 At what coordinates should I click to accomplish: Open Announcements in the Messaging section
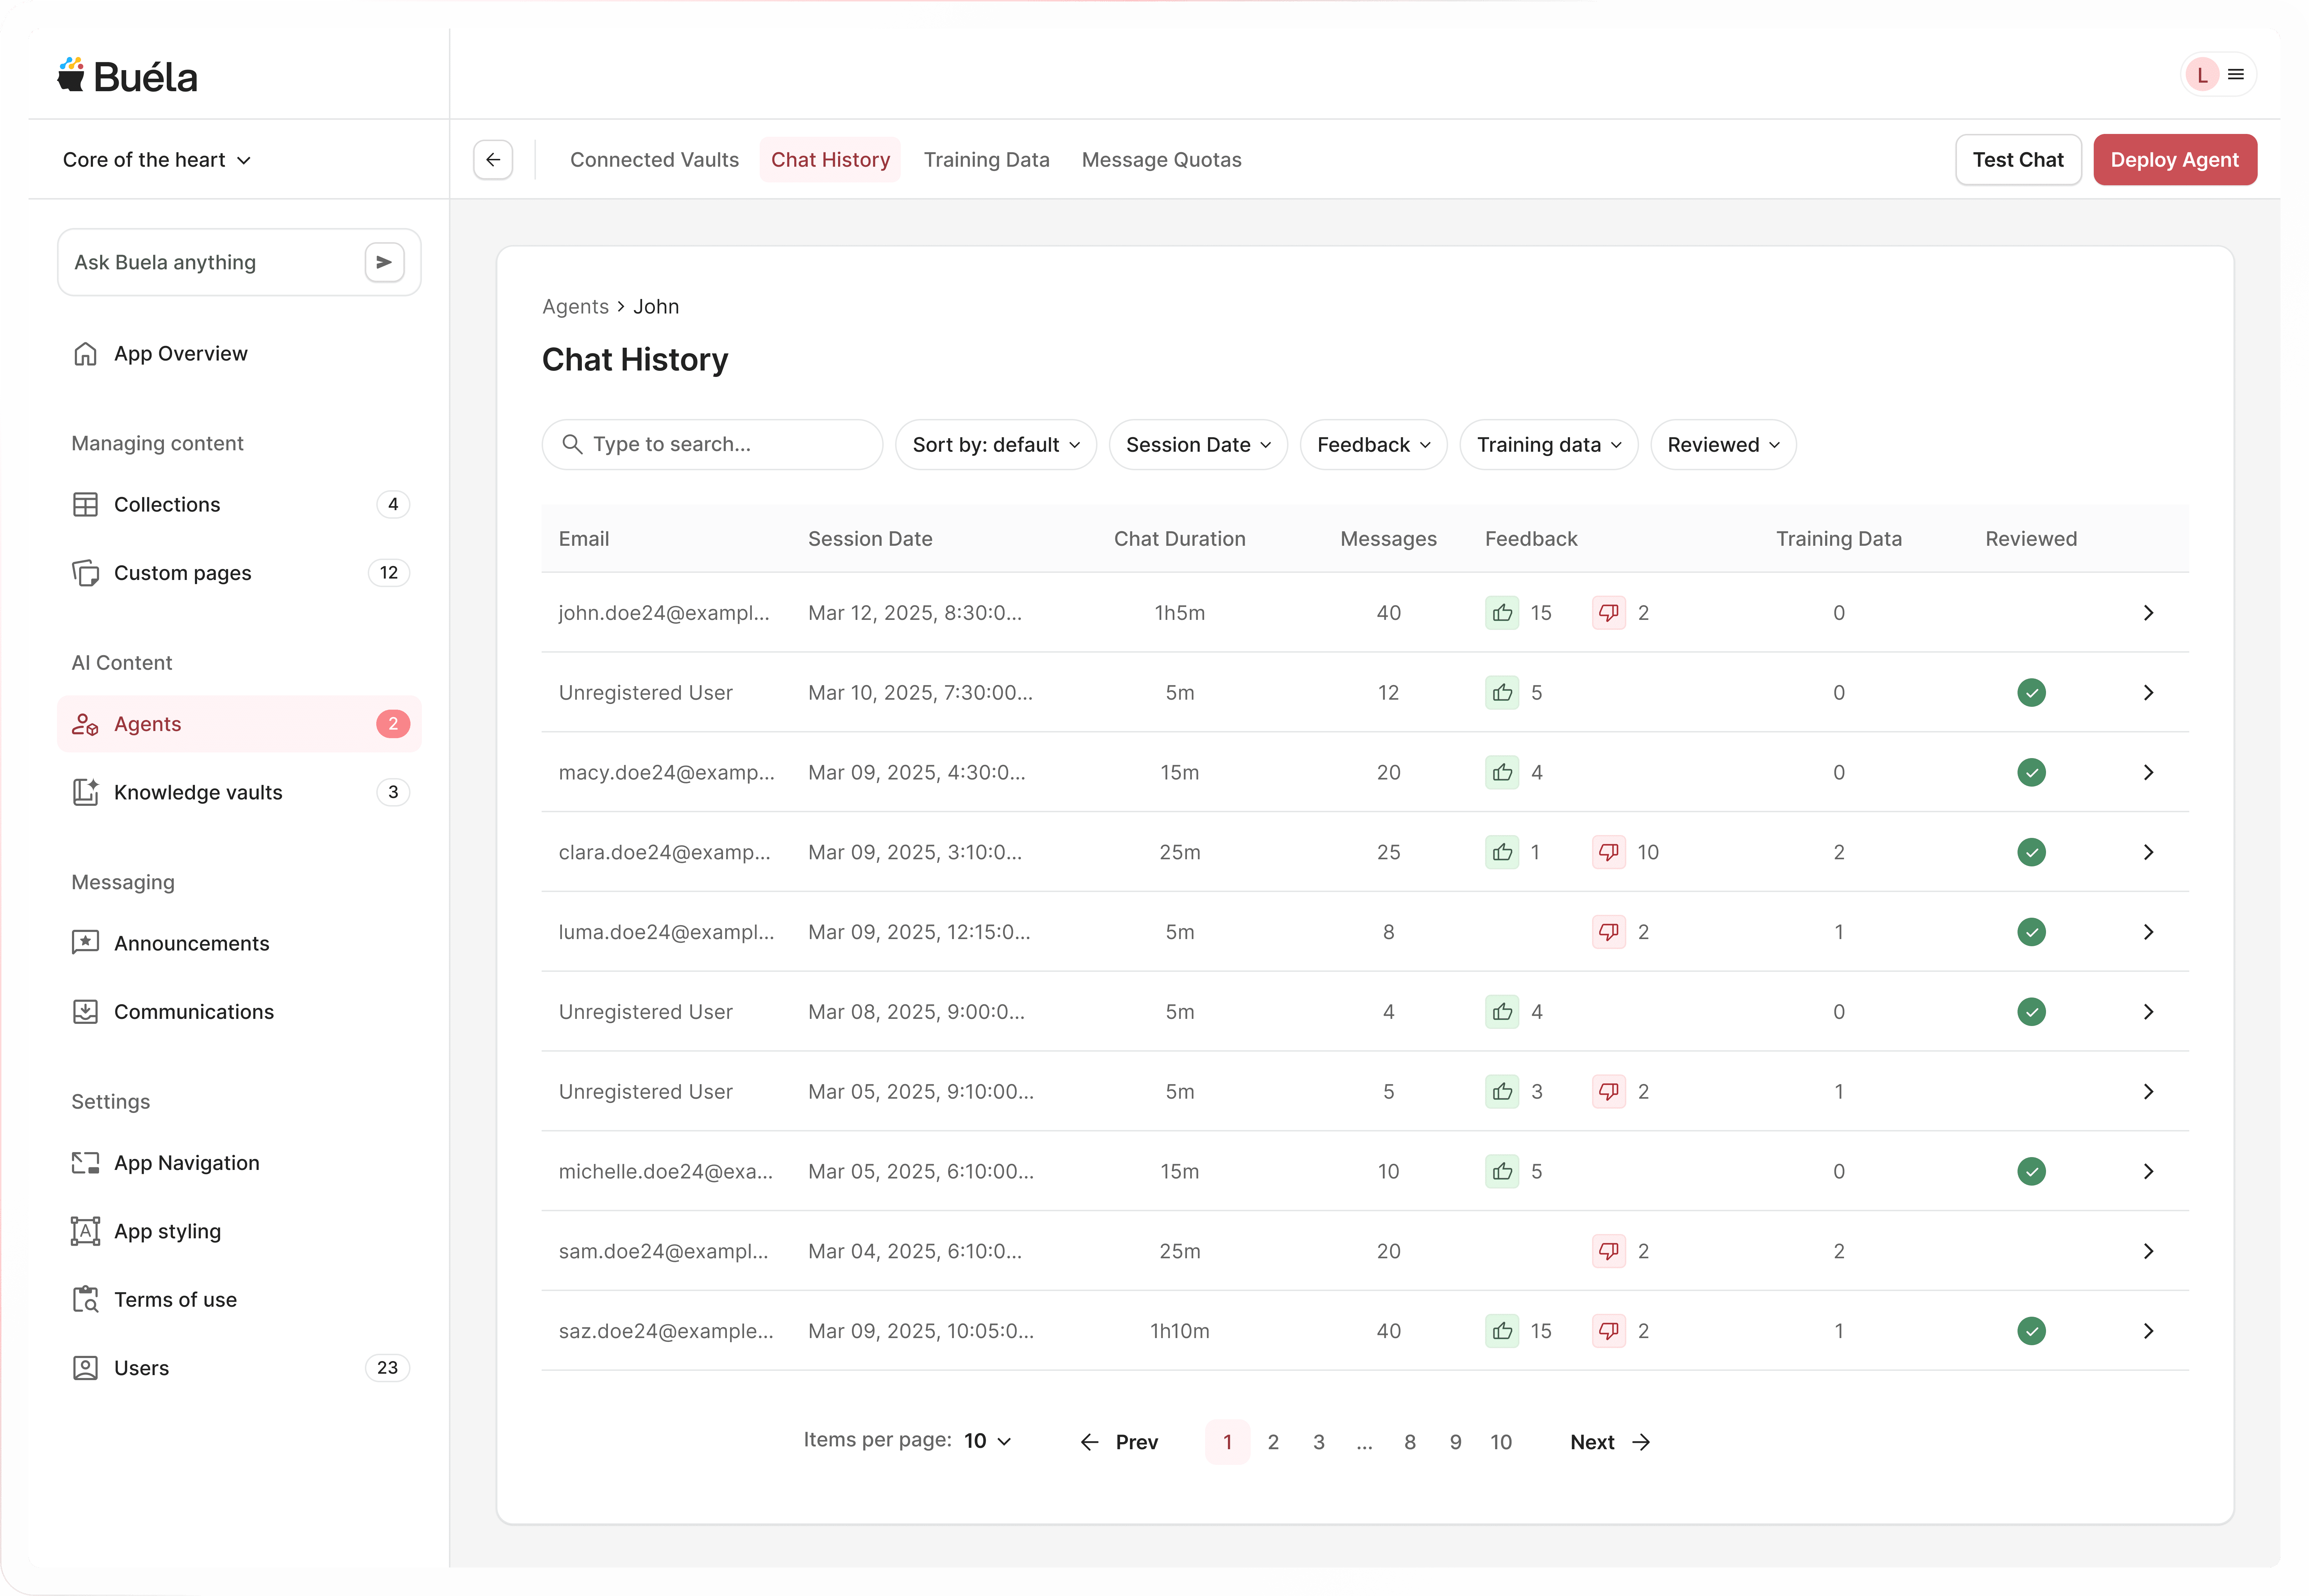(191, 943)
